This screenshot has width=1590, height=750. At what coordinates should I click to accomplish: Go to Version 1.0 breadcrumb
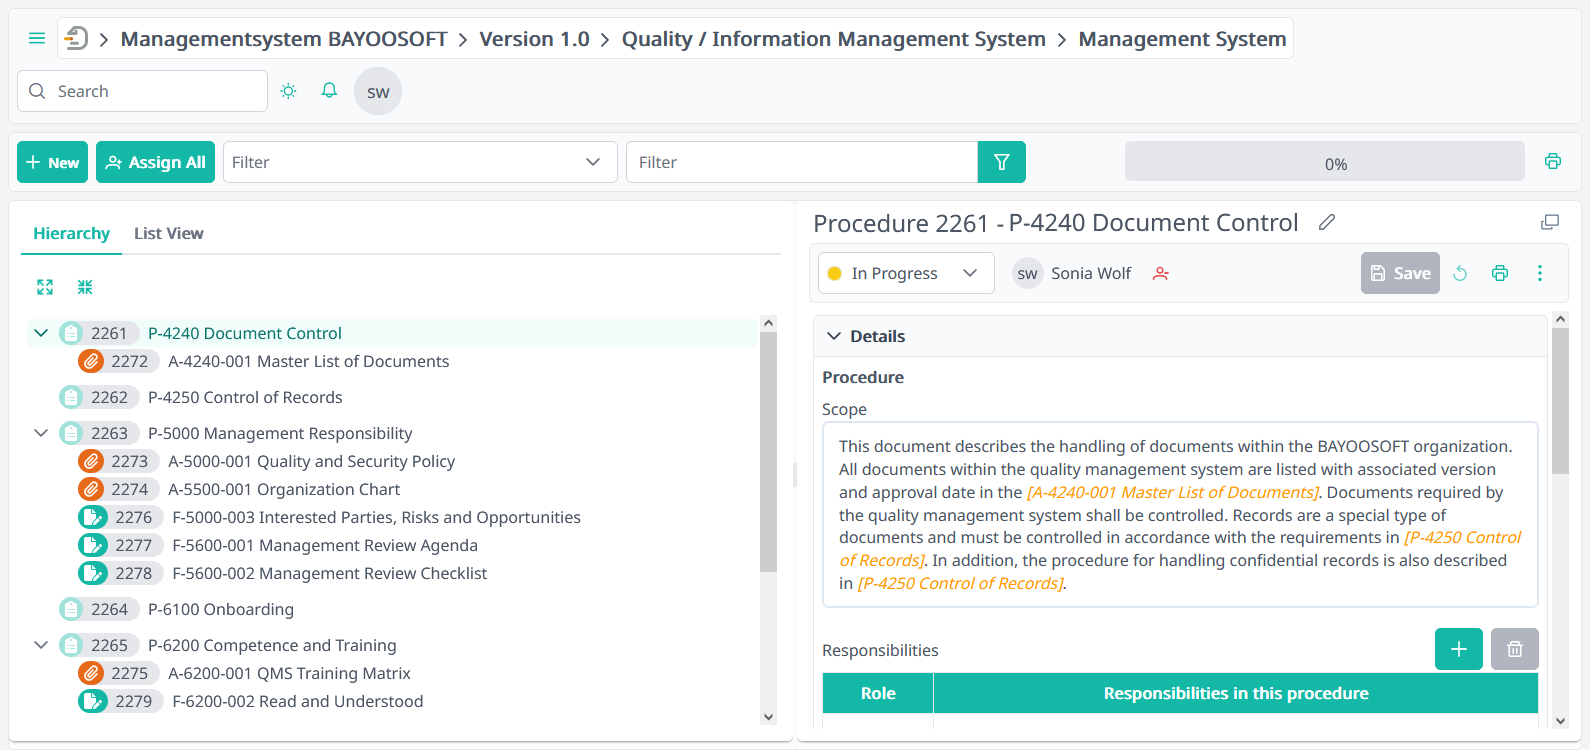(x=535, y=39)
